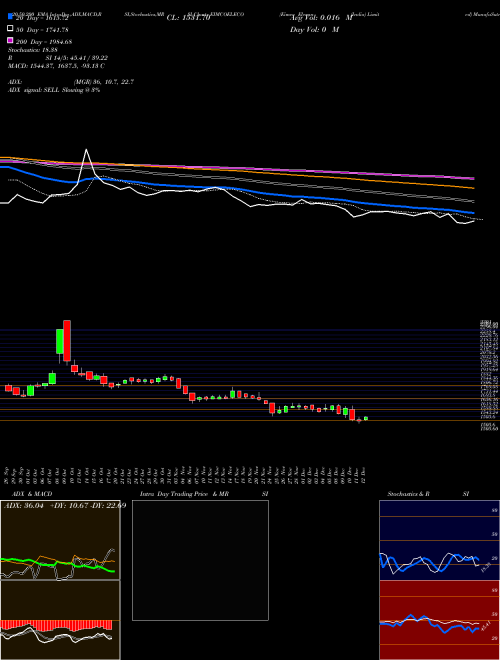
Task: Select the 'MACD: 1544.37, 1637.5, -93.13 C' line
Action: click(x=56, y=66)
